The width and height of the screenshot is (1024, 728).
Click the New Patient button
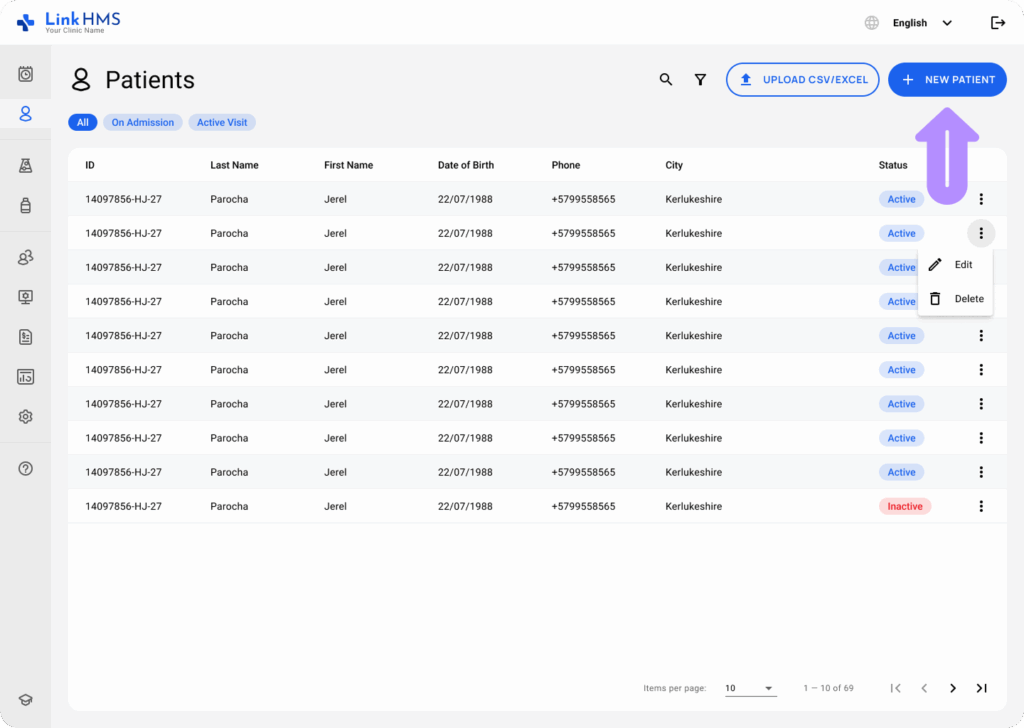947,80
